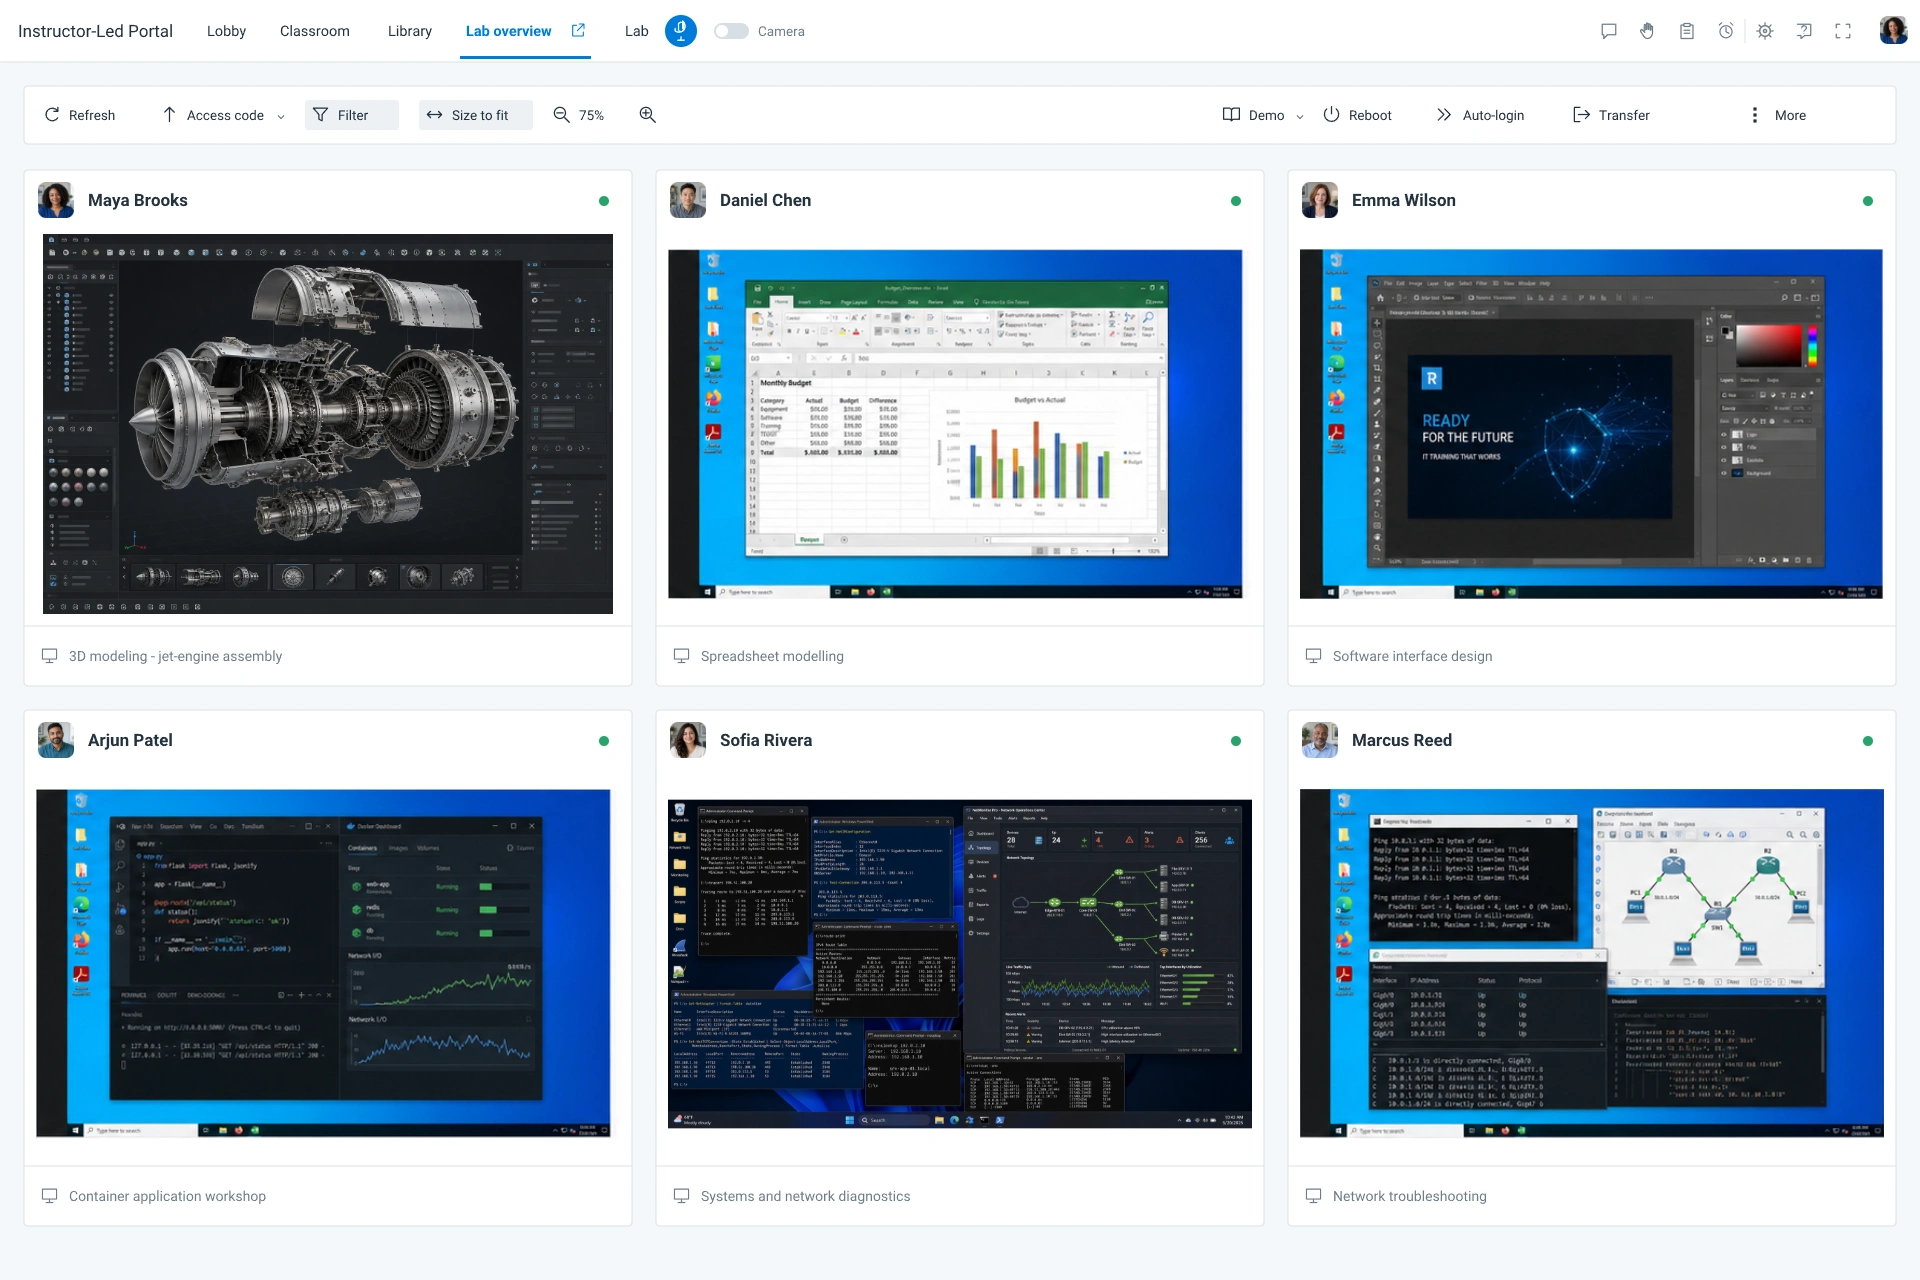The image size is (1920, 1280).
Task: Go to the Lobby tab
Action: pos(226,31)
